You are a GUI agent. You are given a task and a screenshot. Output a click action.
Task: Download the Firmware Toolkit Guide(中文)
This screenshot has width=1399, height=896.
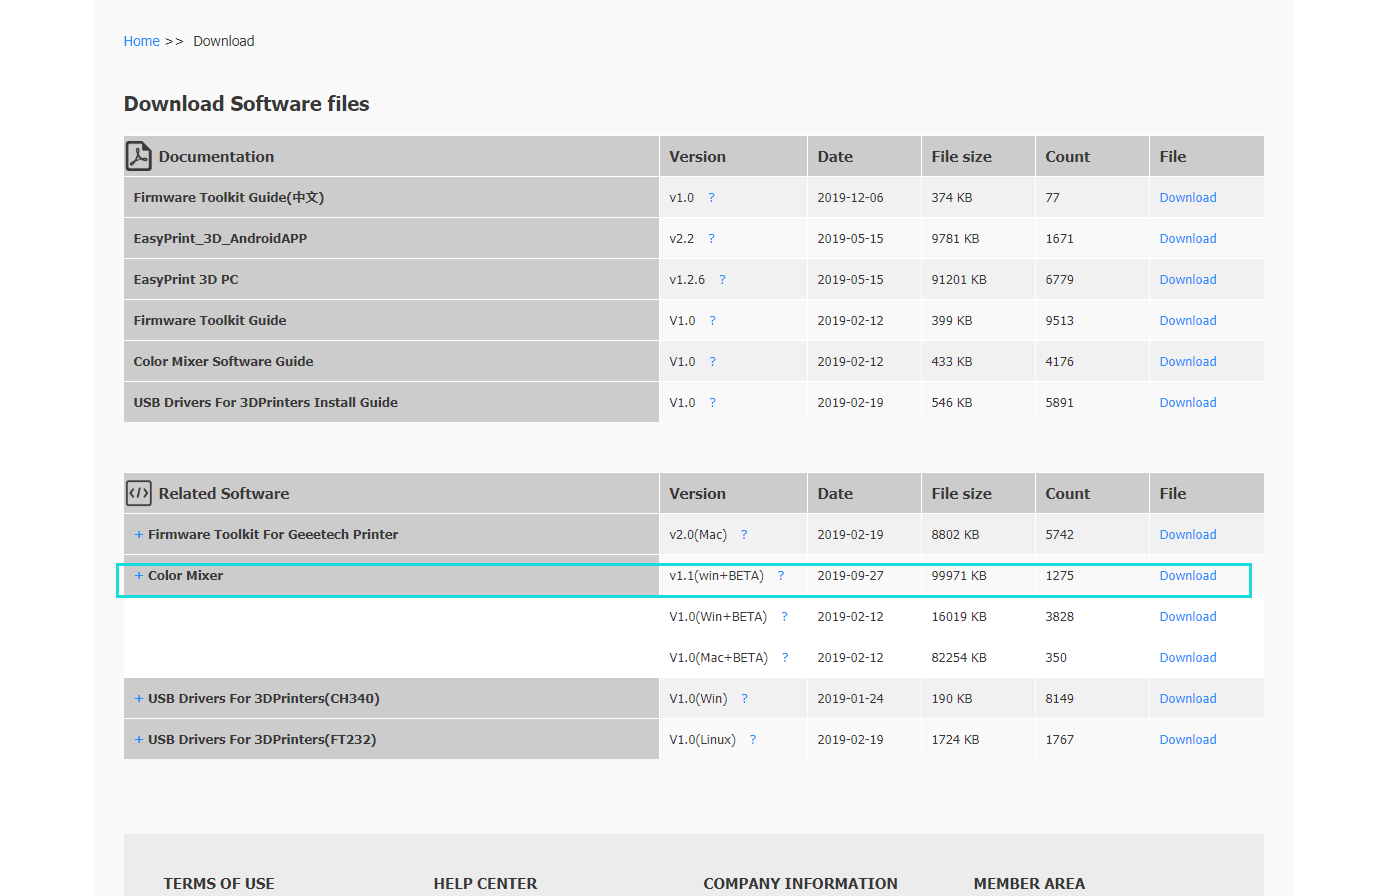tap(1187, 198)
